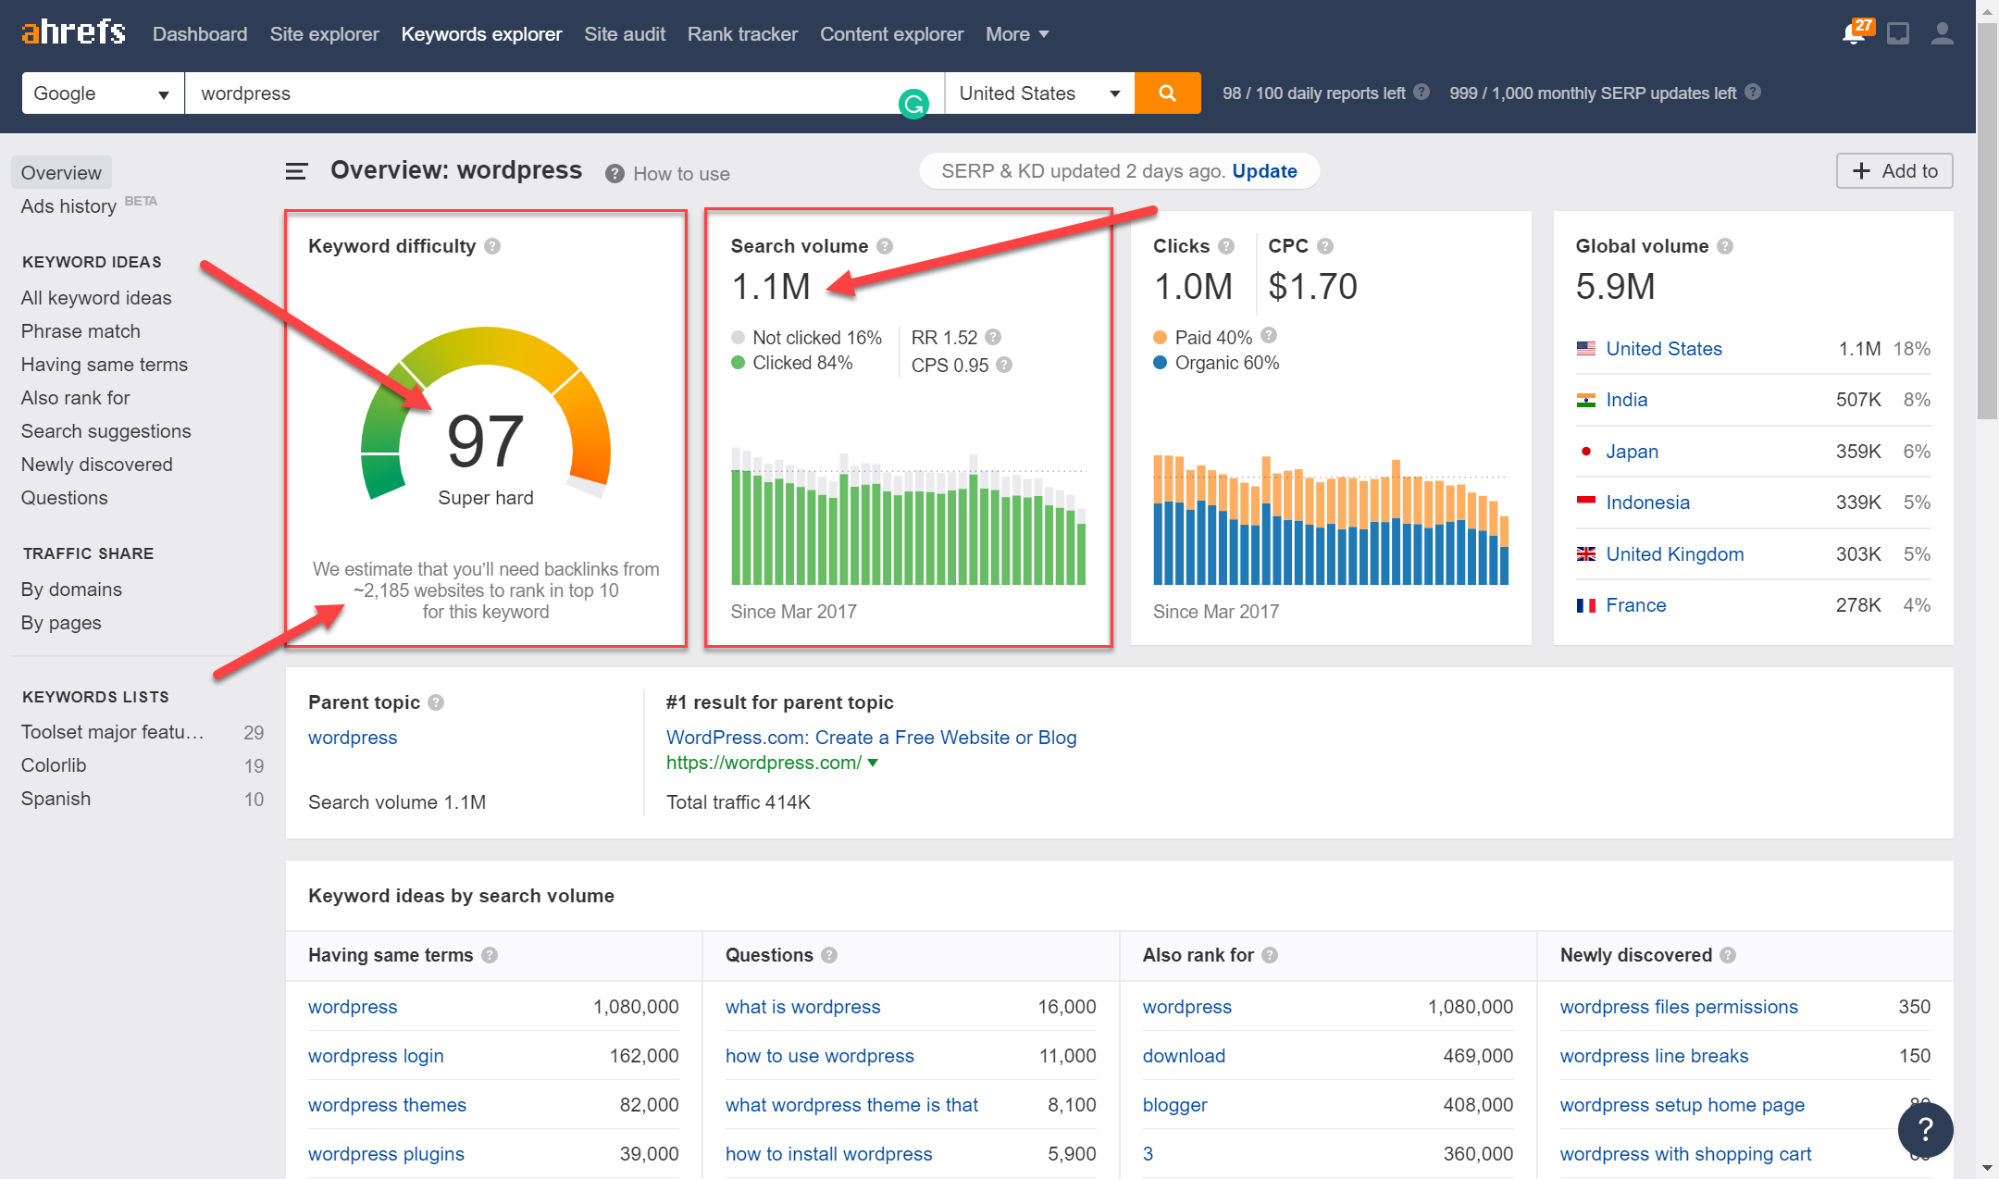Click the wordpress login keyword link

[375, 1056]
